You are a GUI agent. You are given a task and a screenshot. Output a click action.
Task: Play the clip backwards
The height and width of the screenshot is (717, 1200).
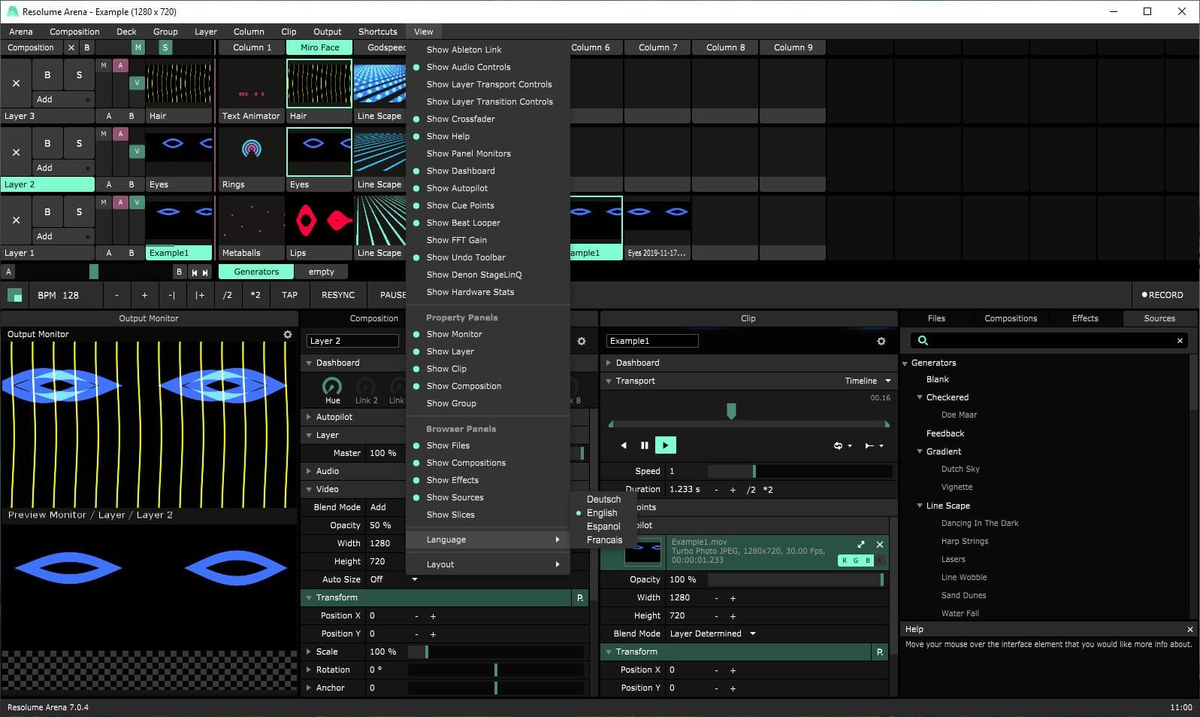click(624, 445)
